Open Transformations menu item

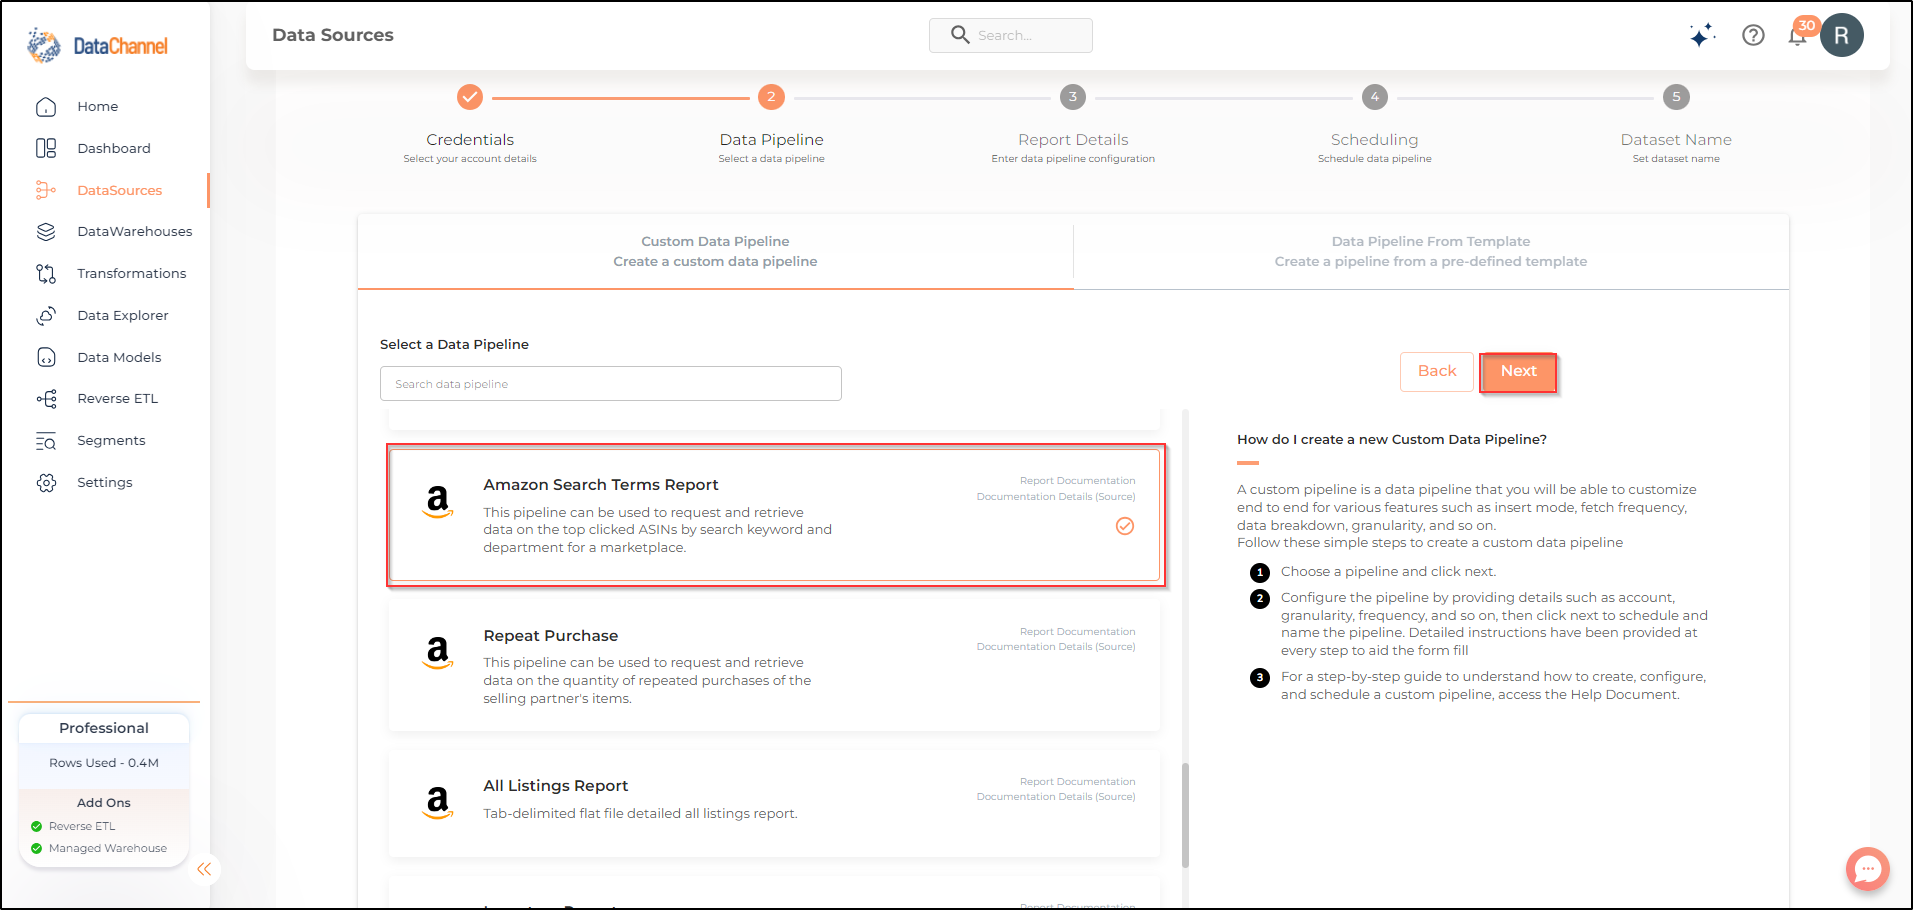132,274
